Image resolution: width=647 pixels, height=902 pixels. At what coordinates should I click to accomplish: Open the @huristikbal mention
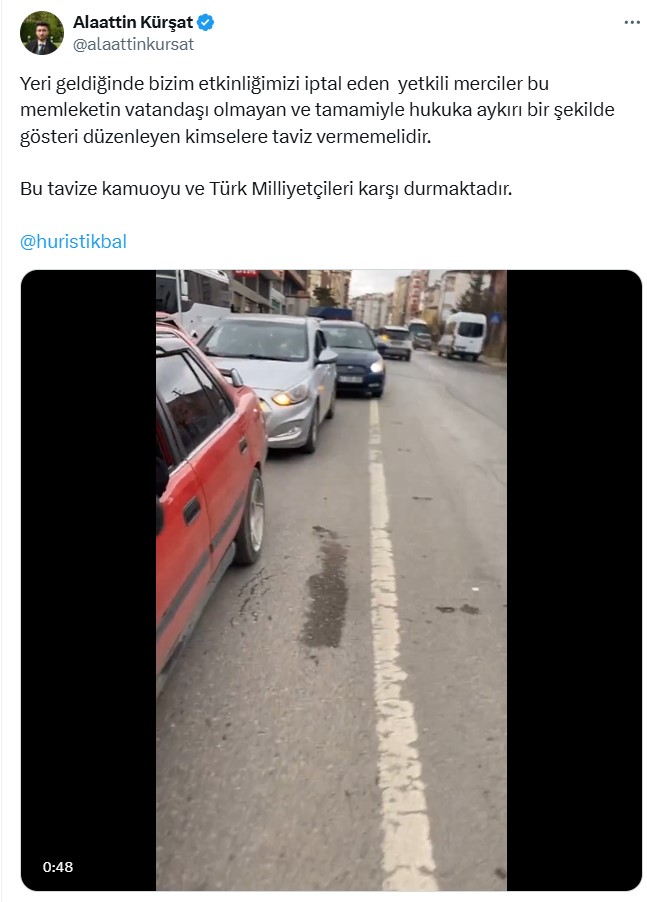(73, 242)
